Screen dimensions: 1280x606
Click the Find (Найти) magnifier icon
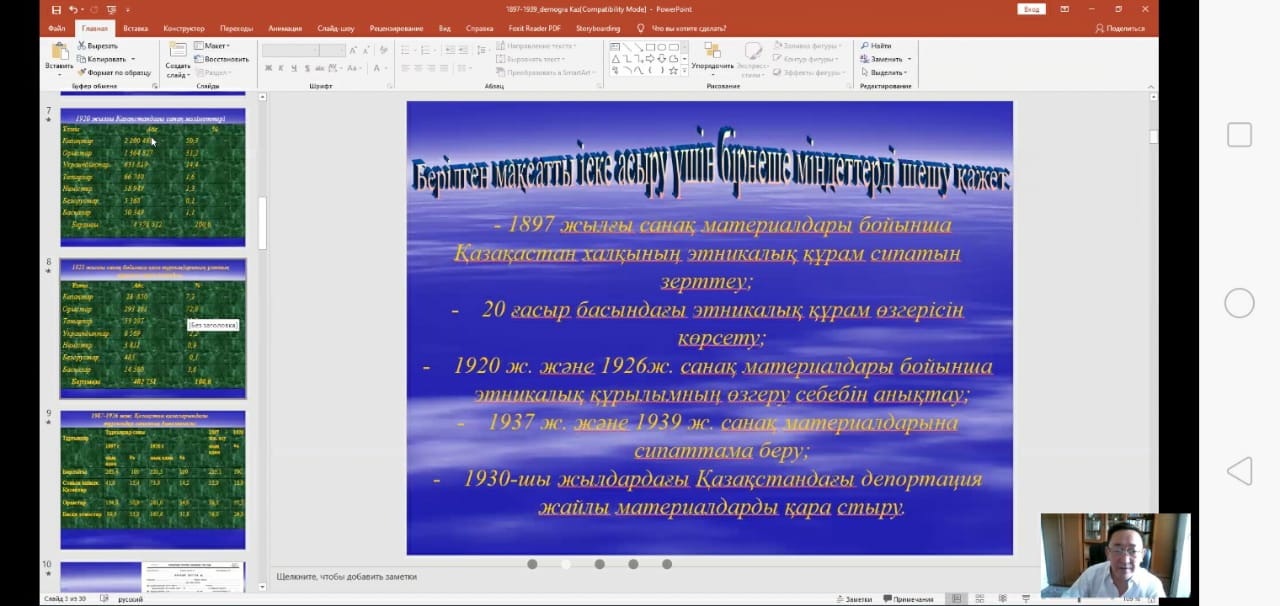tap(864, 46)
